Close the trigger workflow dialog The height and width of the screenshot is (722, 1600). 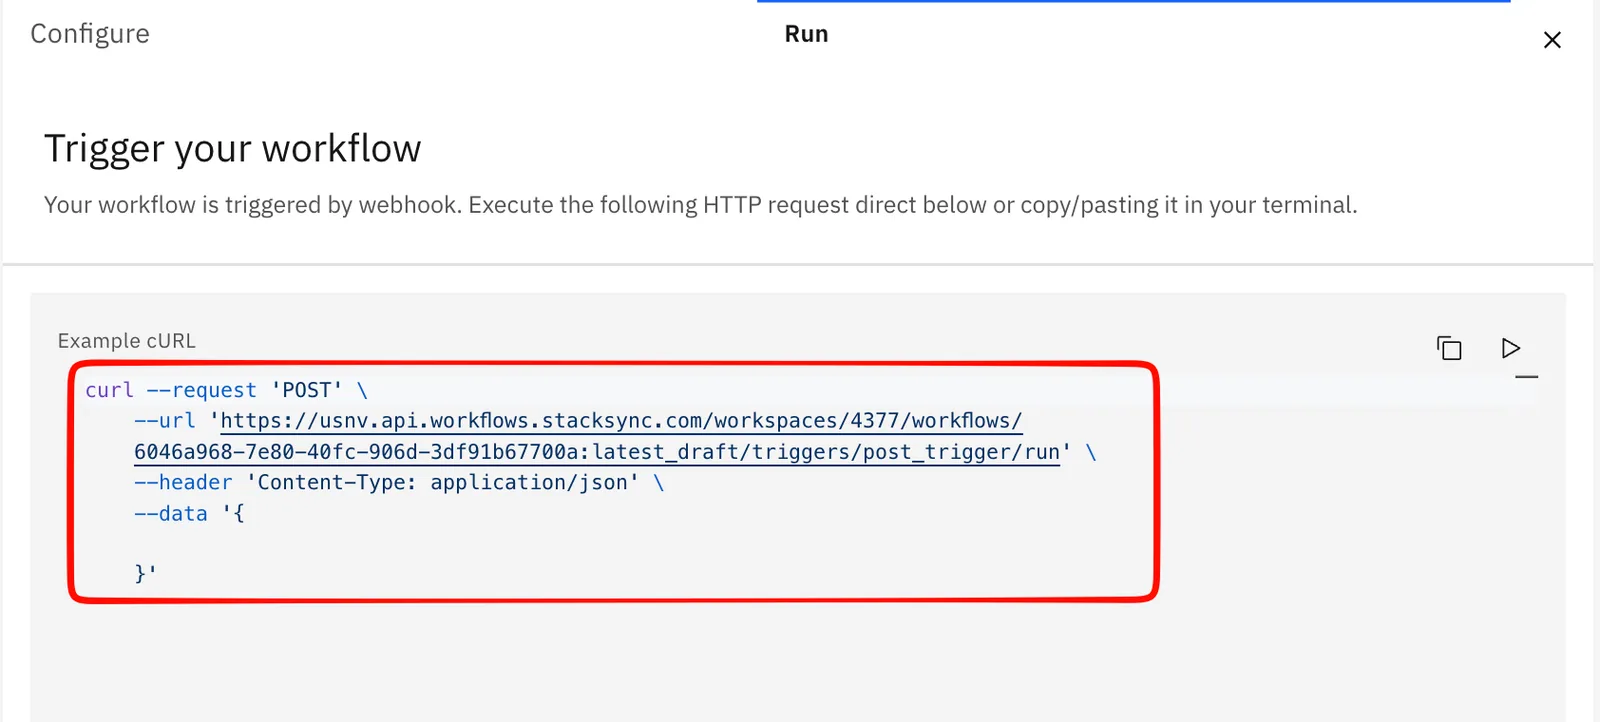pos(1552,40)
